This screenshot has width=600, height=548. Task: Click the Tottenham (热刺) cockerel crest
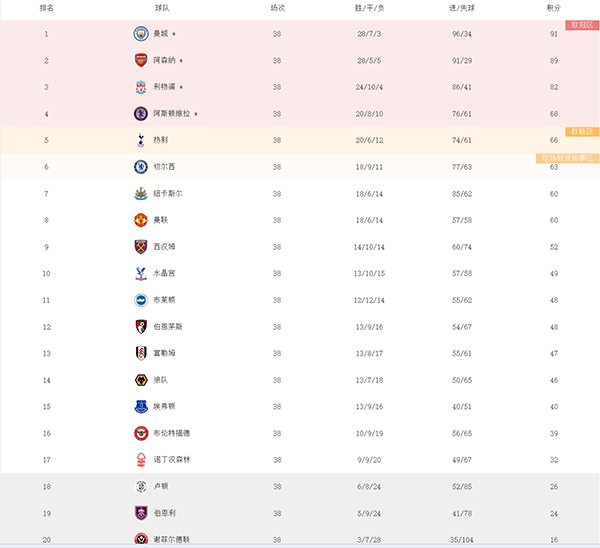point(140,140)
